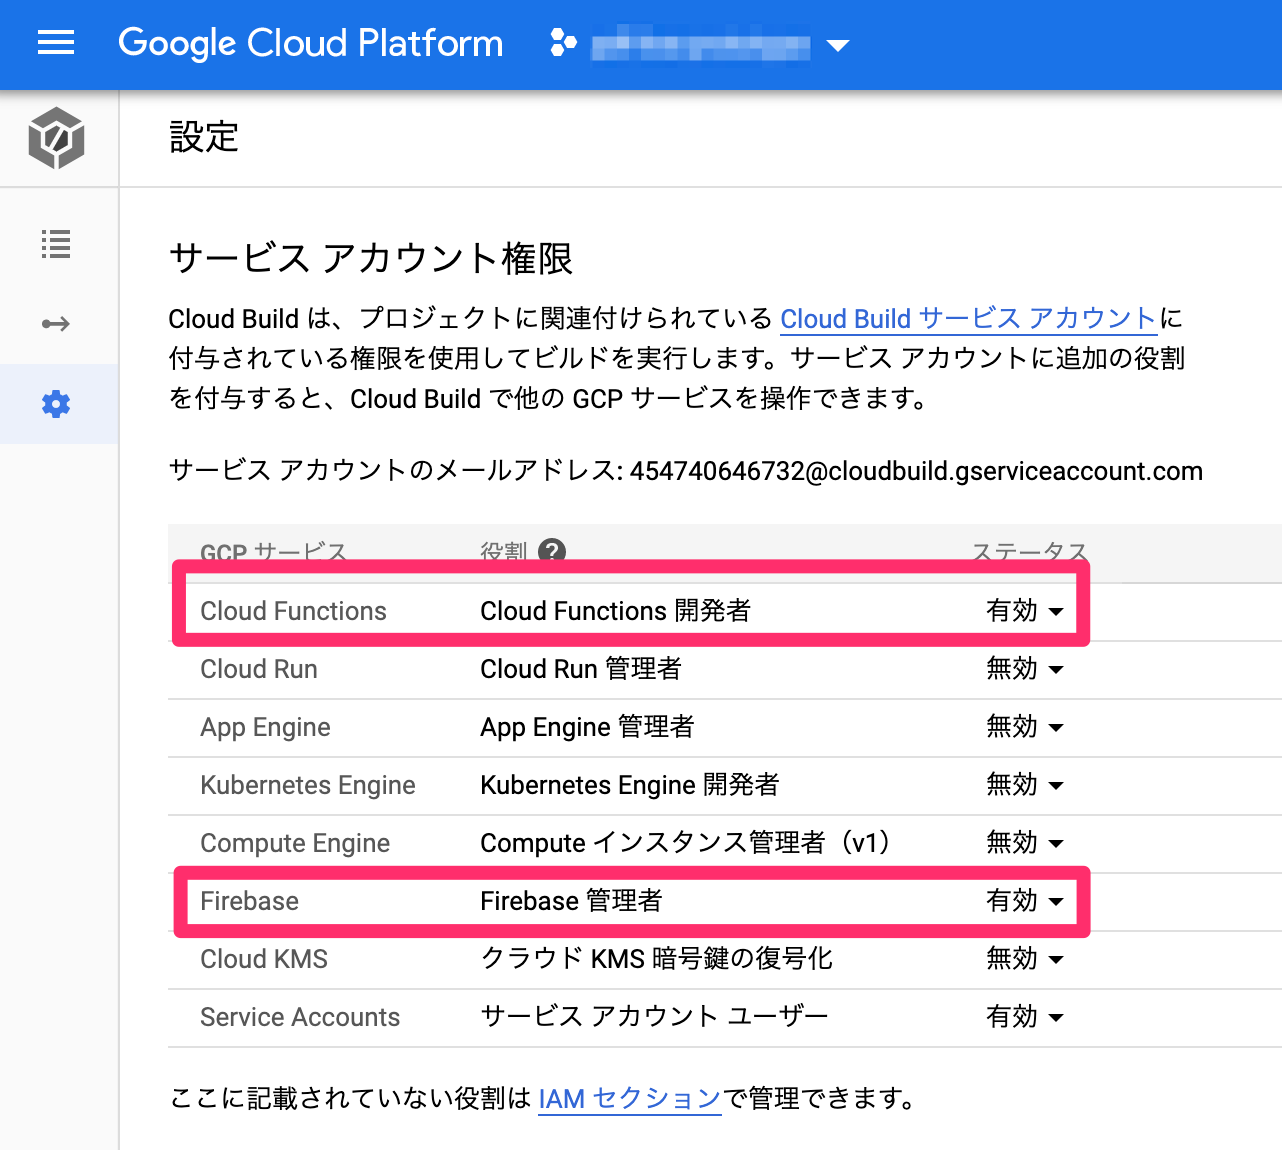Click the Cloud Run 管理者 role
Screen dimensions: 1282x1150
click(x=581, y=669)
